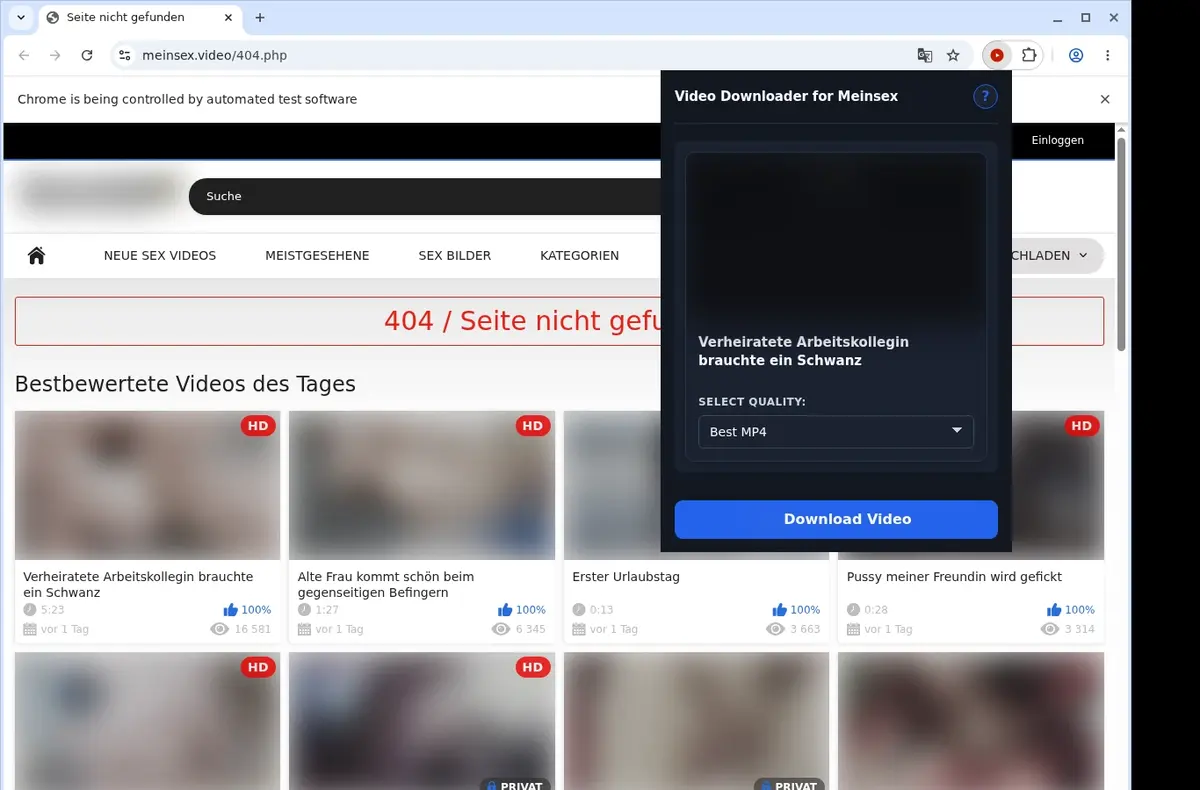Click the thumbs-up icon on 'Erster Urlaubstag'

(x=780, y=610)
